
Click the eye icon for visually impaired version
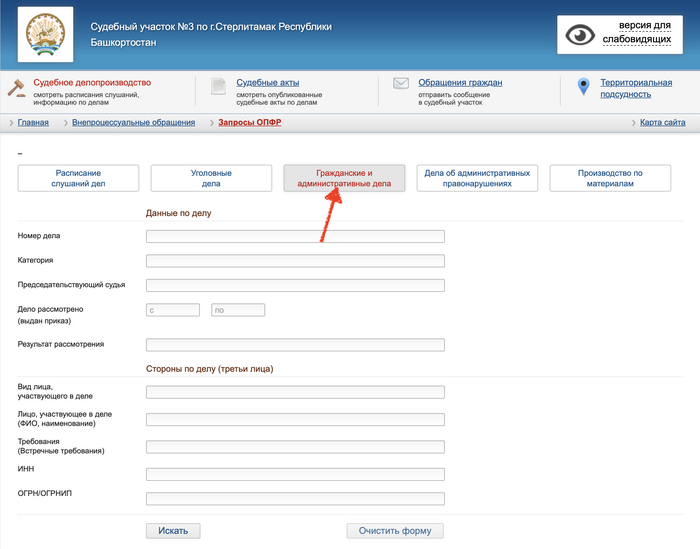(580, 35)
